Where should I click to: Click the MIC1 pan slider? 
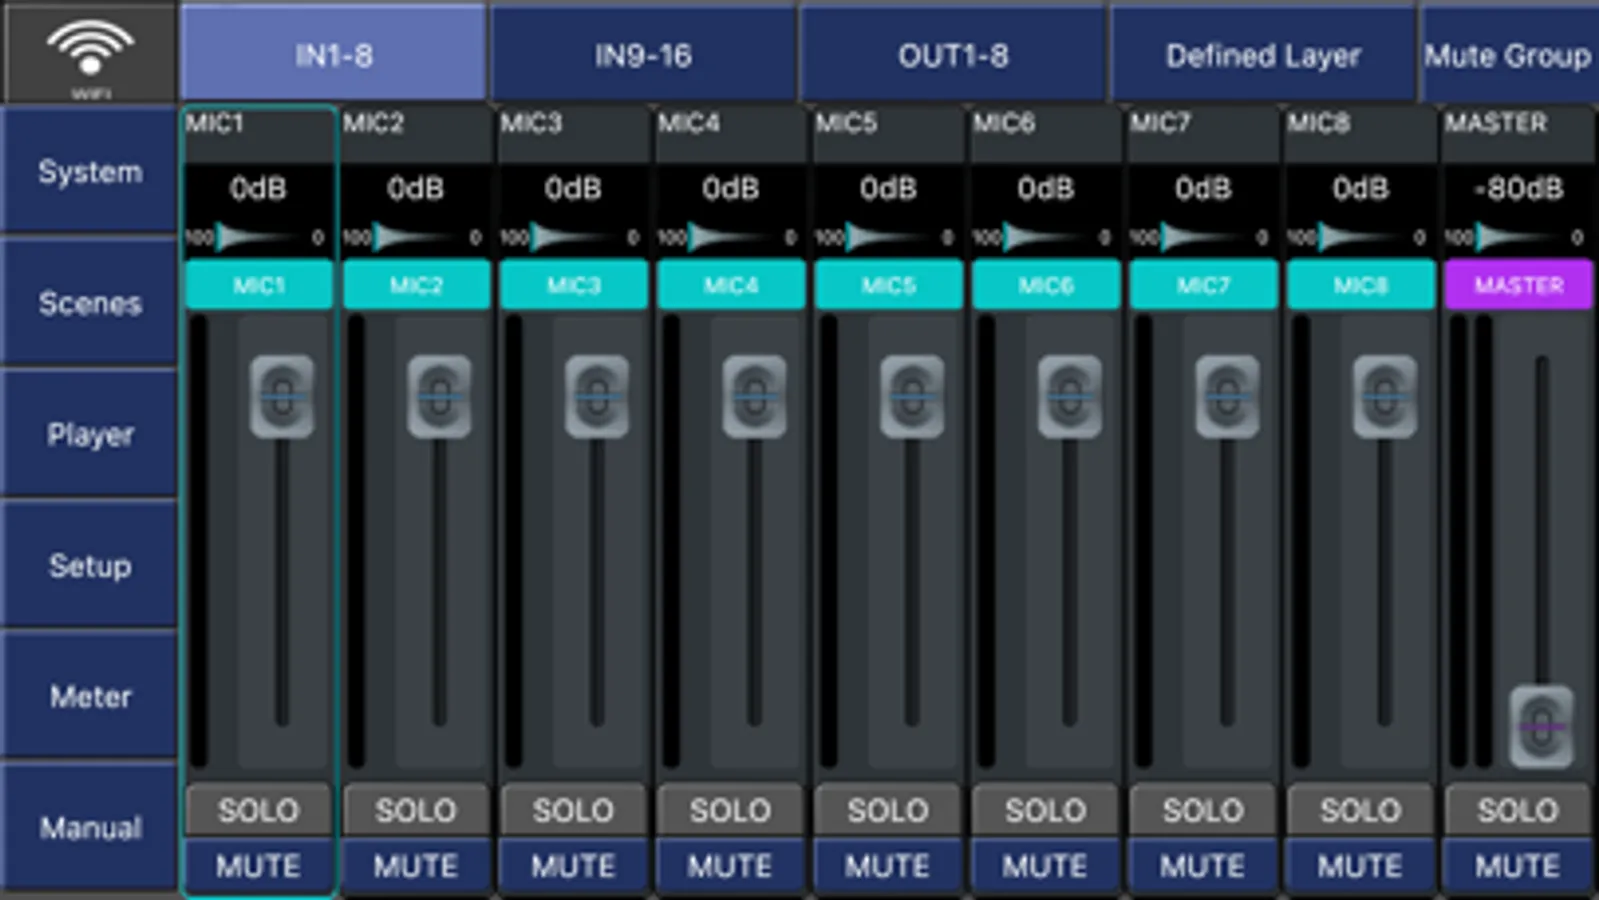257,237
